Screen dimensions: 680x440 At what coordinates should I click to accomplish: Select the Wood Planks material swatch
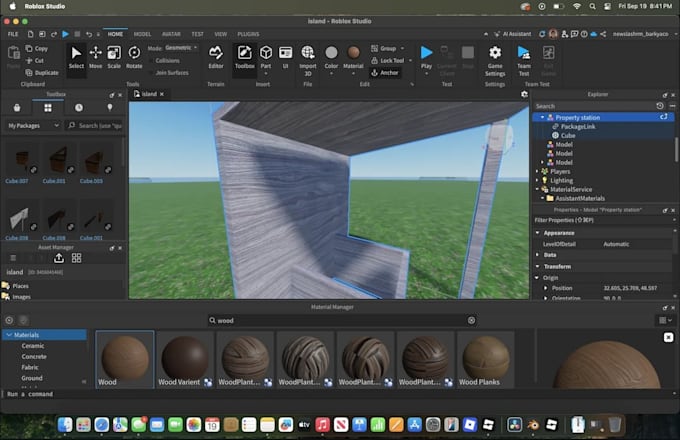pyautogui.click(x=486, y=359)
